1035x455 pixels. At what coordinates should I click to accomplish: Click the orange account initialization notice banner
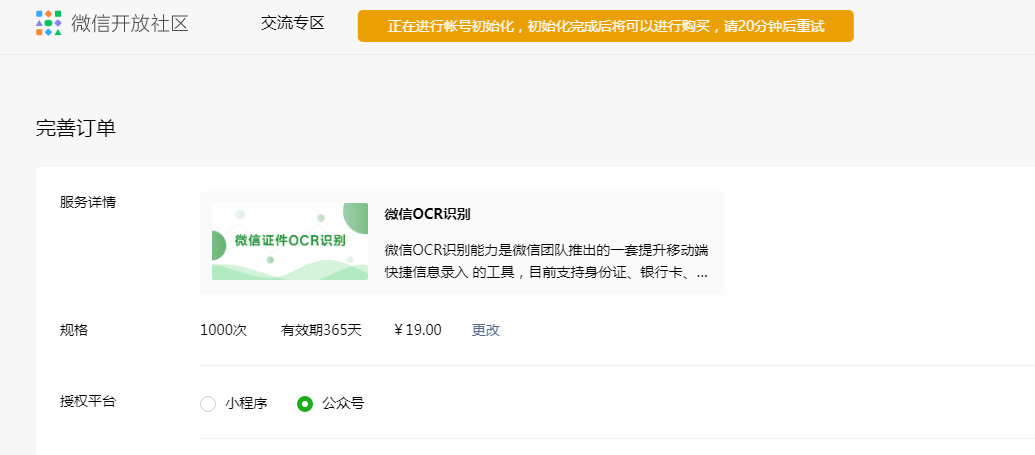click(605, 26)
